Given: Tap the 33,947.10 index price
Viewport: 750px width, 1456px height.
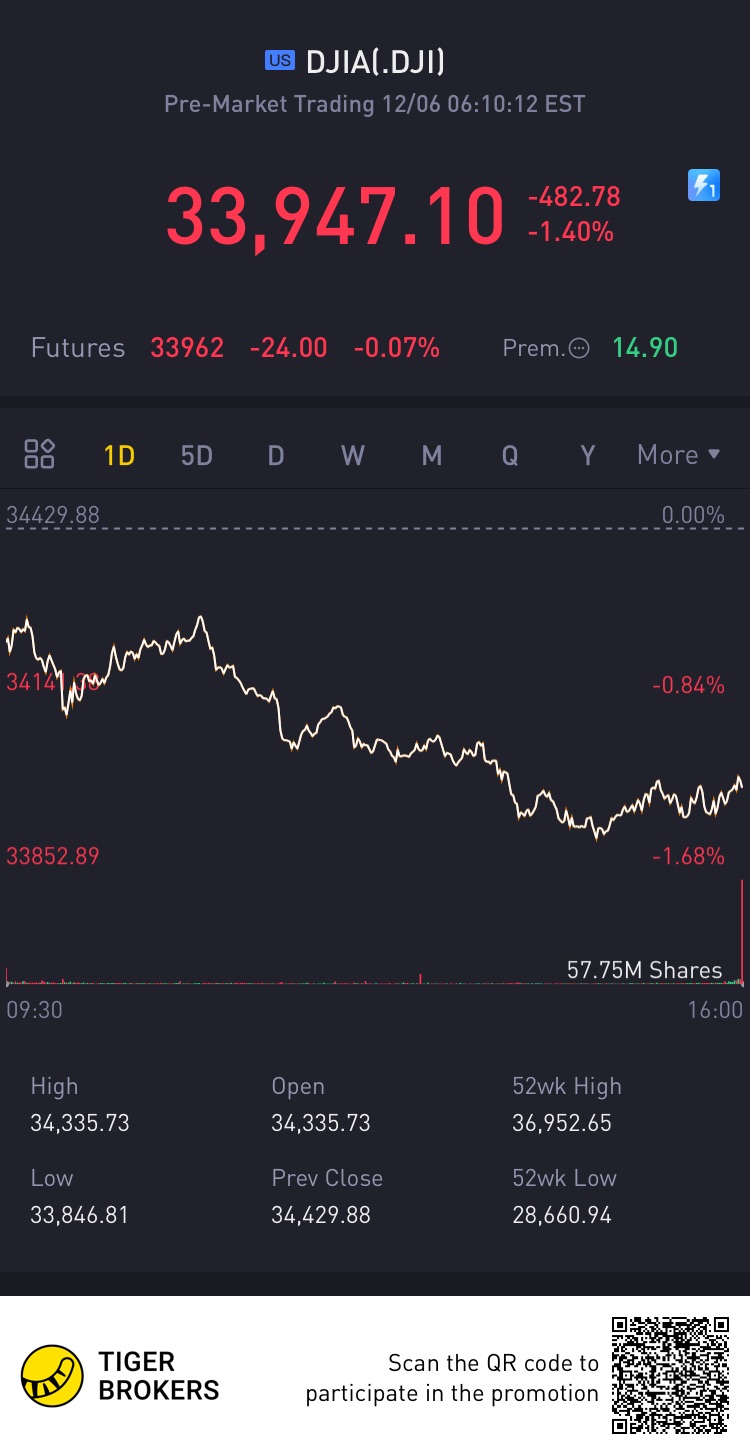Looking at the screenshot, I should coord(335,217).
